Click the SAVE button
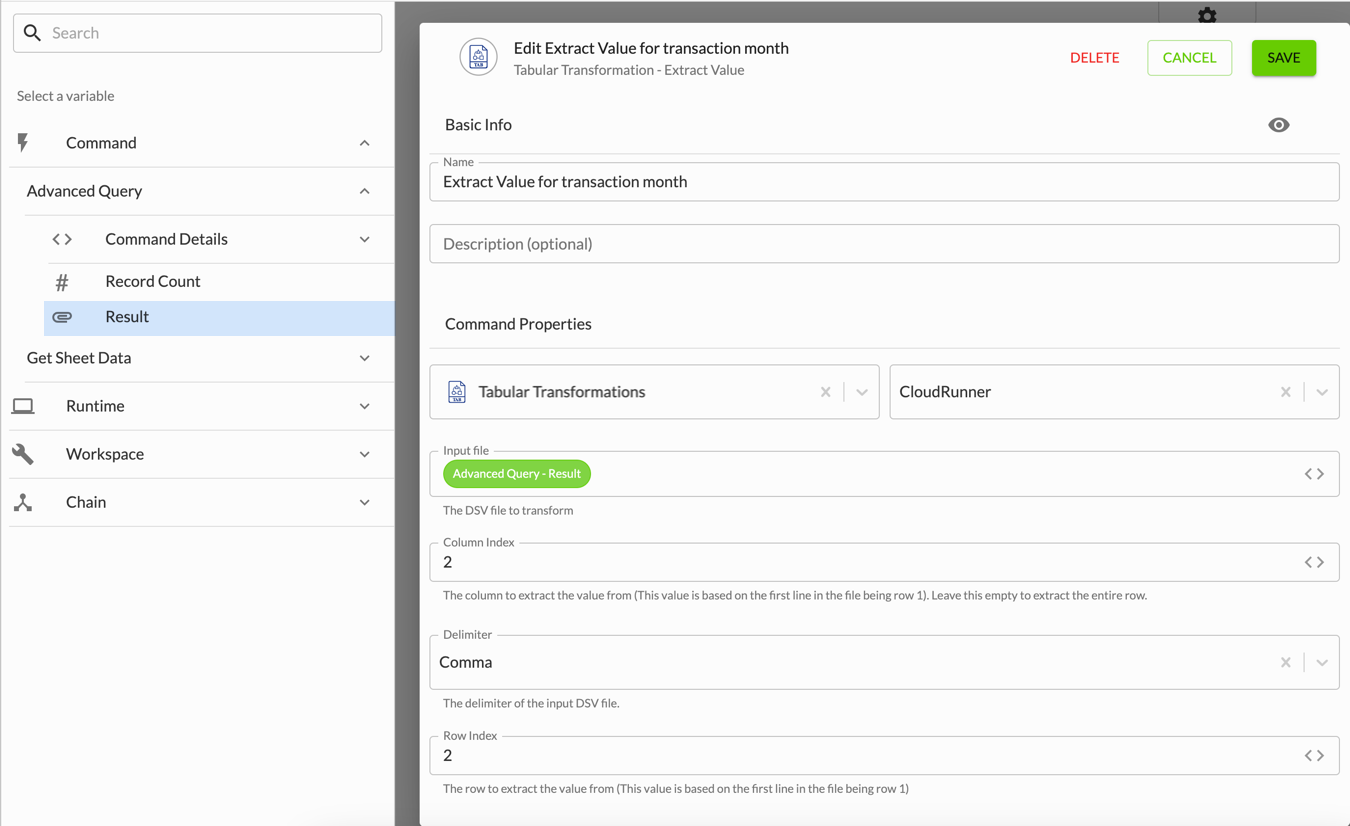1350x826 pixels. point(1283,58)
